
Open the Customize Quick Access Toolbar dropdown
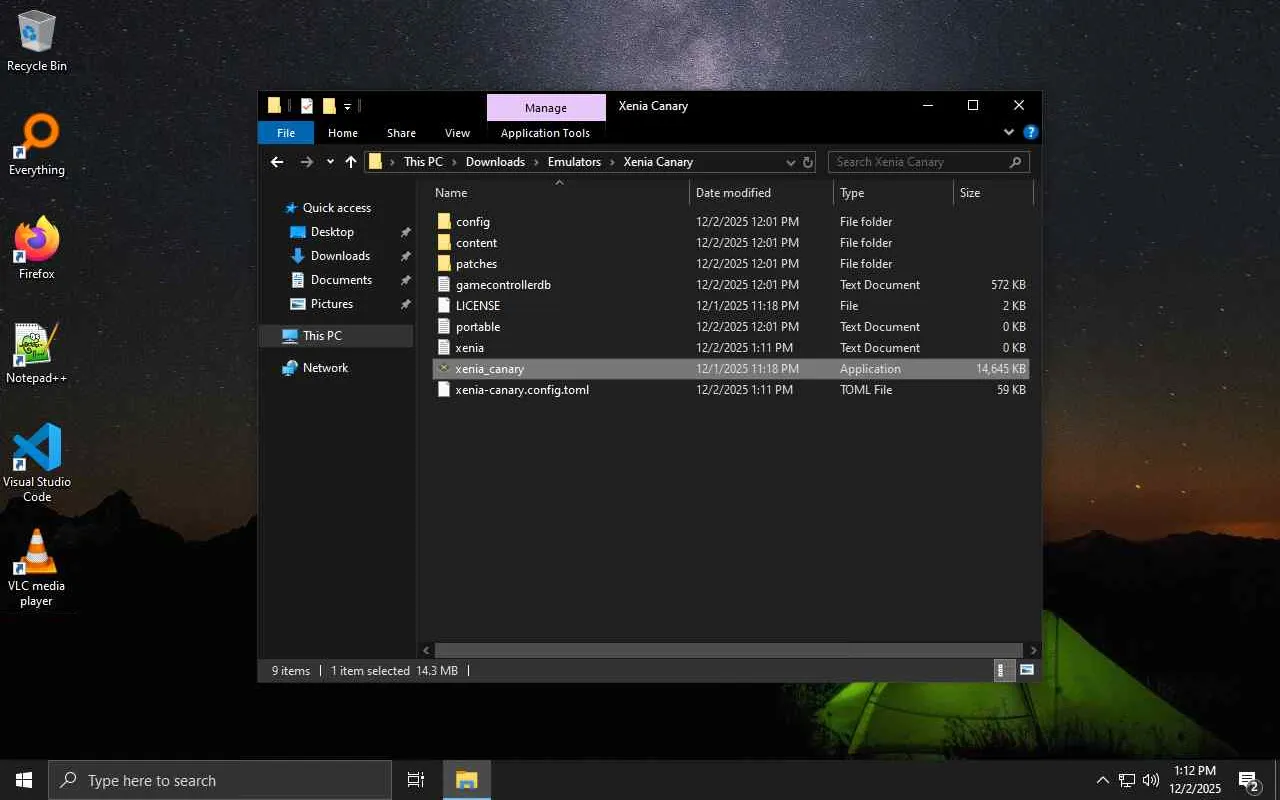(x=348, y=106)
